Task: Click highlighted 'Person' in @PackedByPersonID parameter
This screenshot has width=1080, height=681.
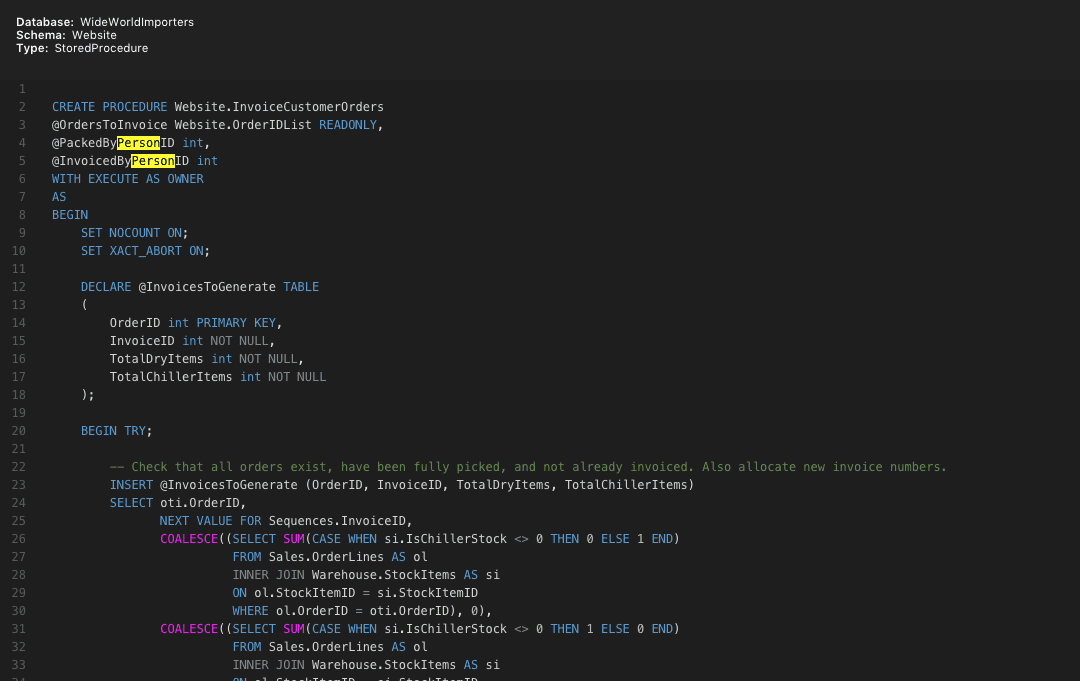Action: (x=138, y=143)
